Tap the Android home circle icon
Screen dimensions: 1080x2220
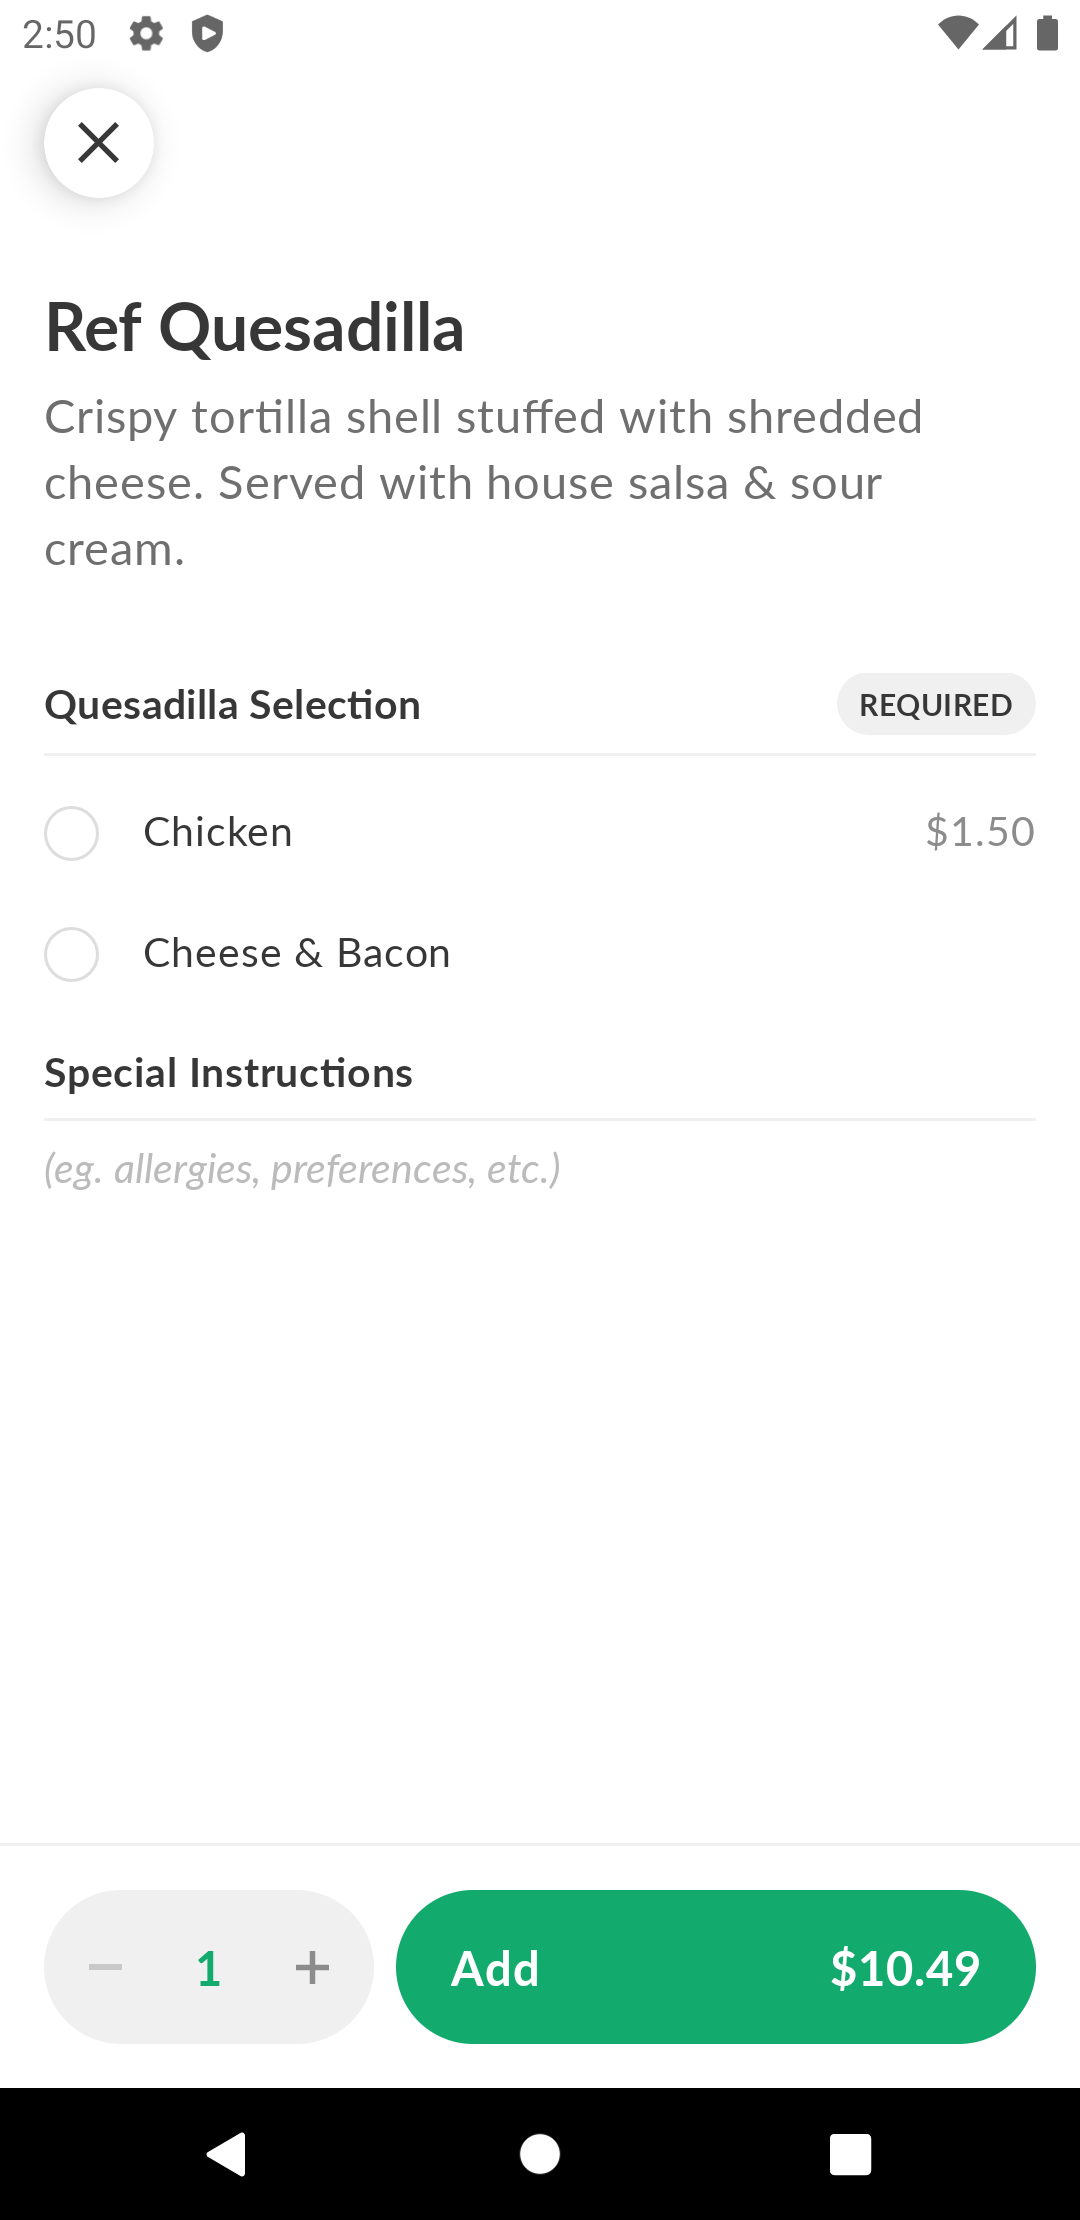click(x=540, y=2154)
